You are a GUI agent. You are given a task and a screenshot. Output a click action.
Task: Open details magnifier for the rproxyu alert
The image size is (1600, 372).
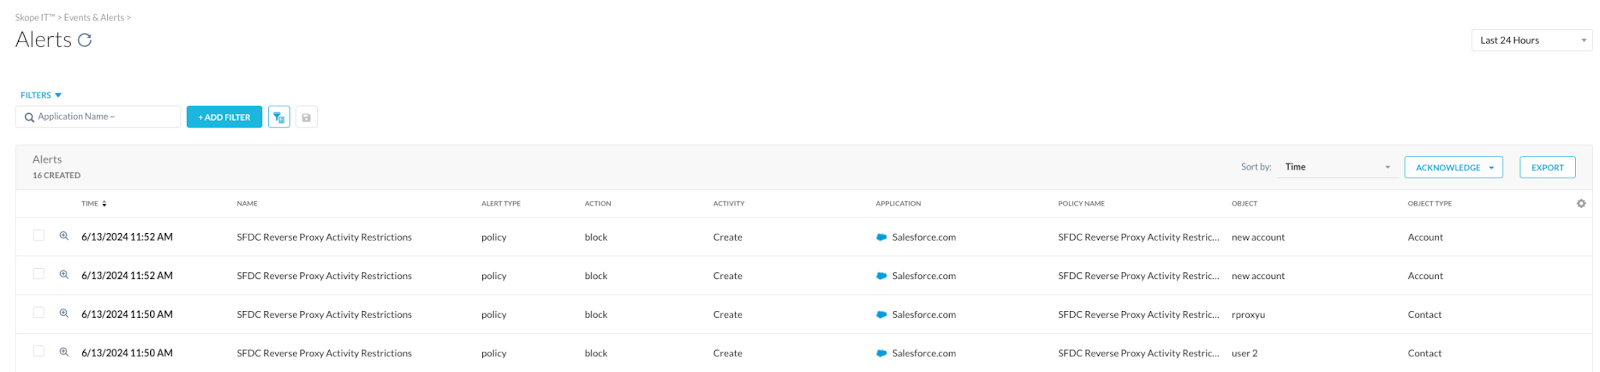[64, 314]
